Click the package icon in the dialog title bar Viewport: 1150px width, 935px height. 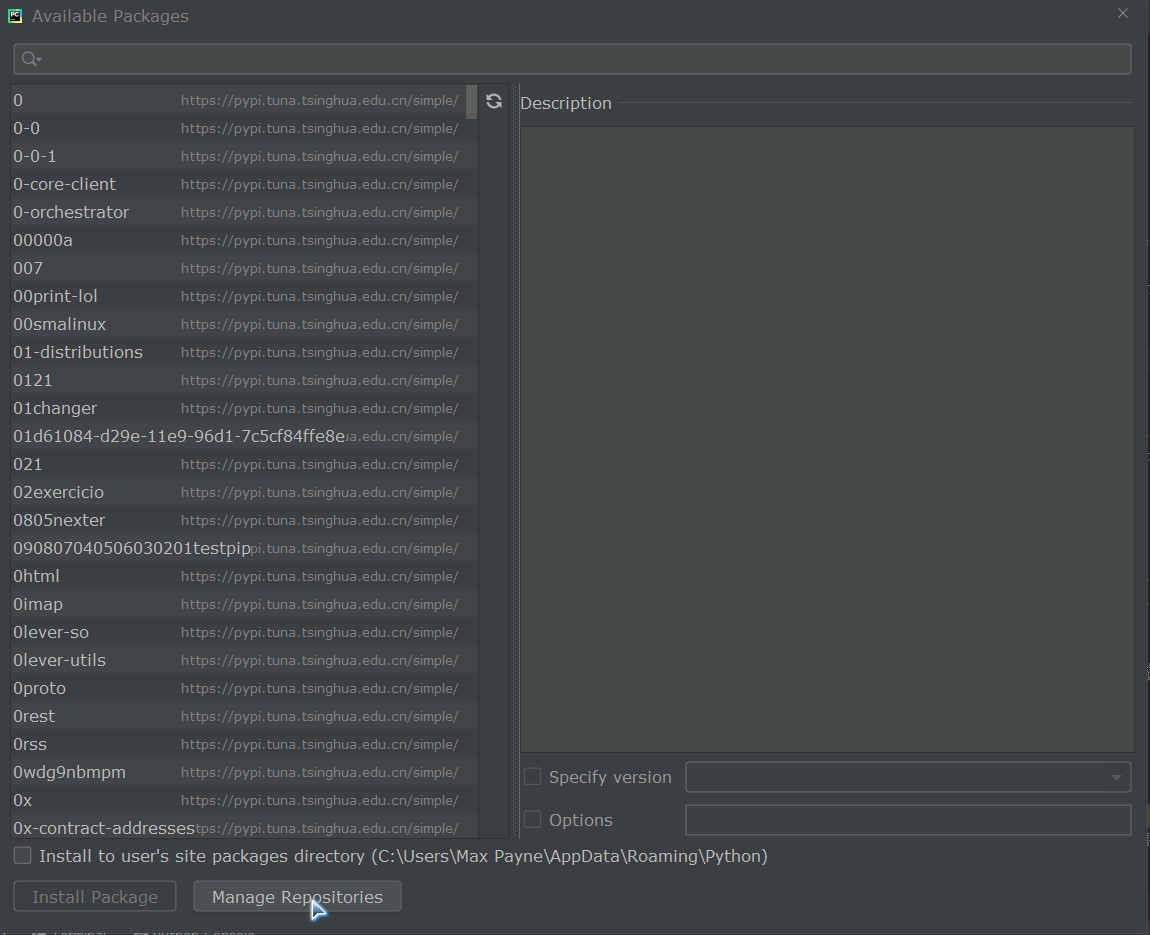coord(15,16)
